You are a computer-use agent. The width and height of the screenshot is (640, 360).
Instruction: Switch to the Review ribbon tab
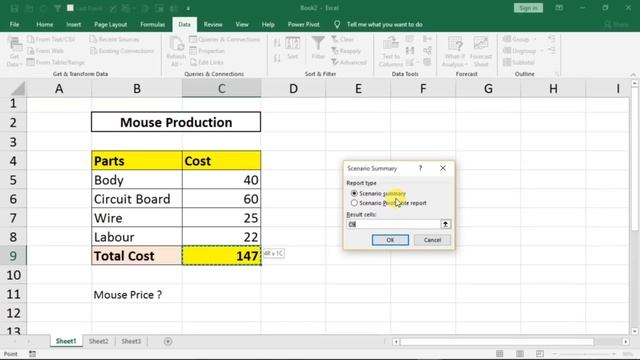213,24
